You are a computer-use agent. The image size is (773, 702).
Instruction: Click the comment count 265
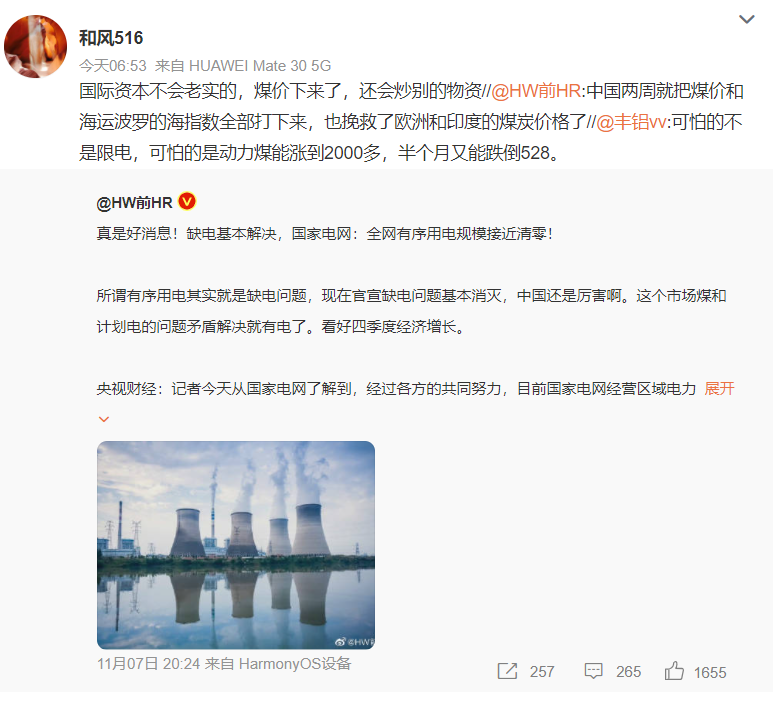[628, 671]
